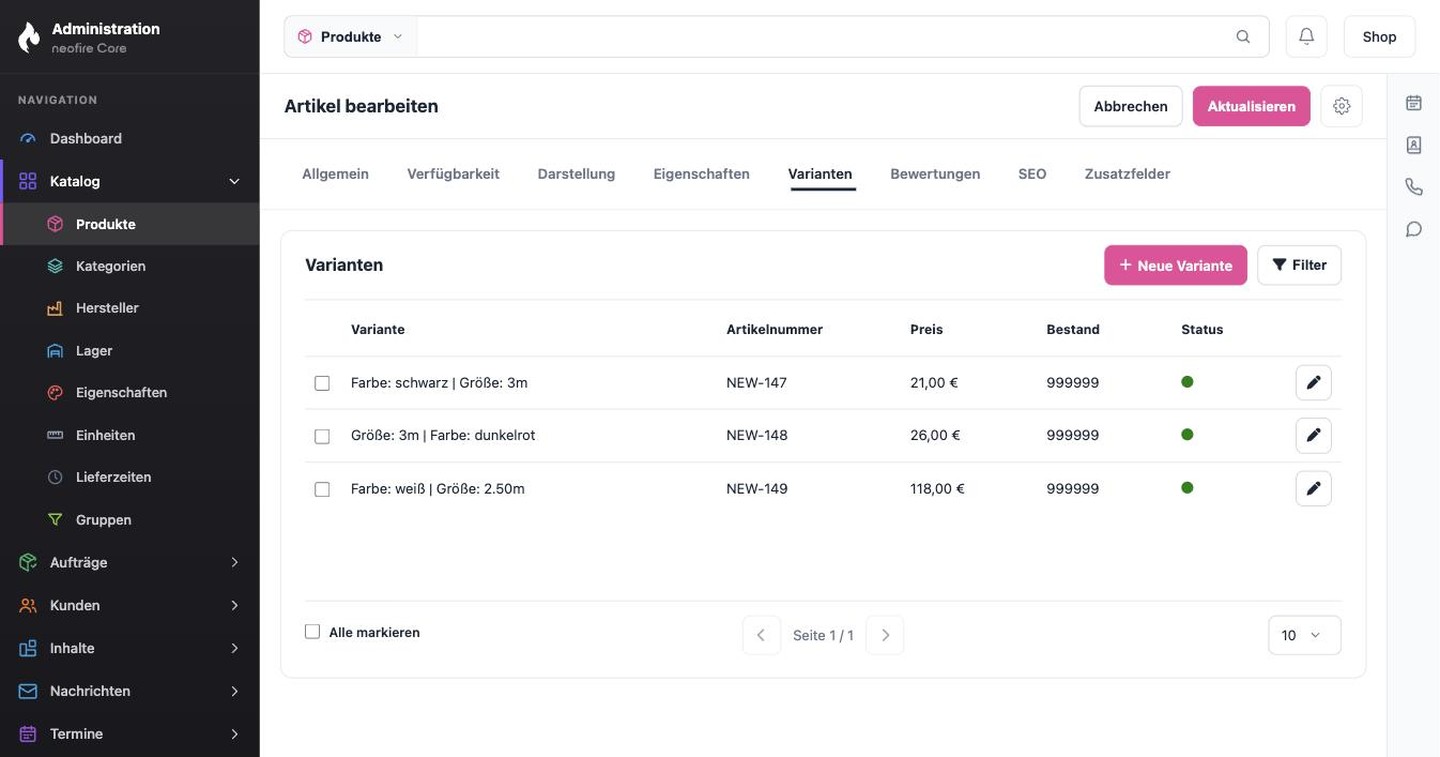Open the contacts icon in right sidebar
Image resolution: width=1440 pixels, height=757 pixels.
pos(1414,145)
